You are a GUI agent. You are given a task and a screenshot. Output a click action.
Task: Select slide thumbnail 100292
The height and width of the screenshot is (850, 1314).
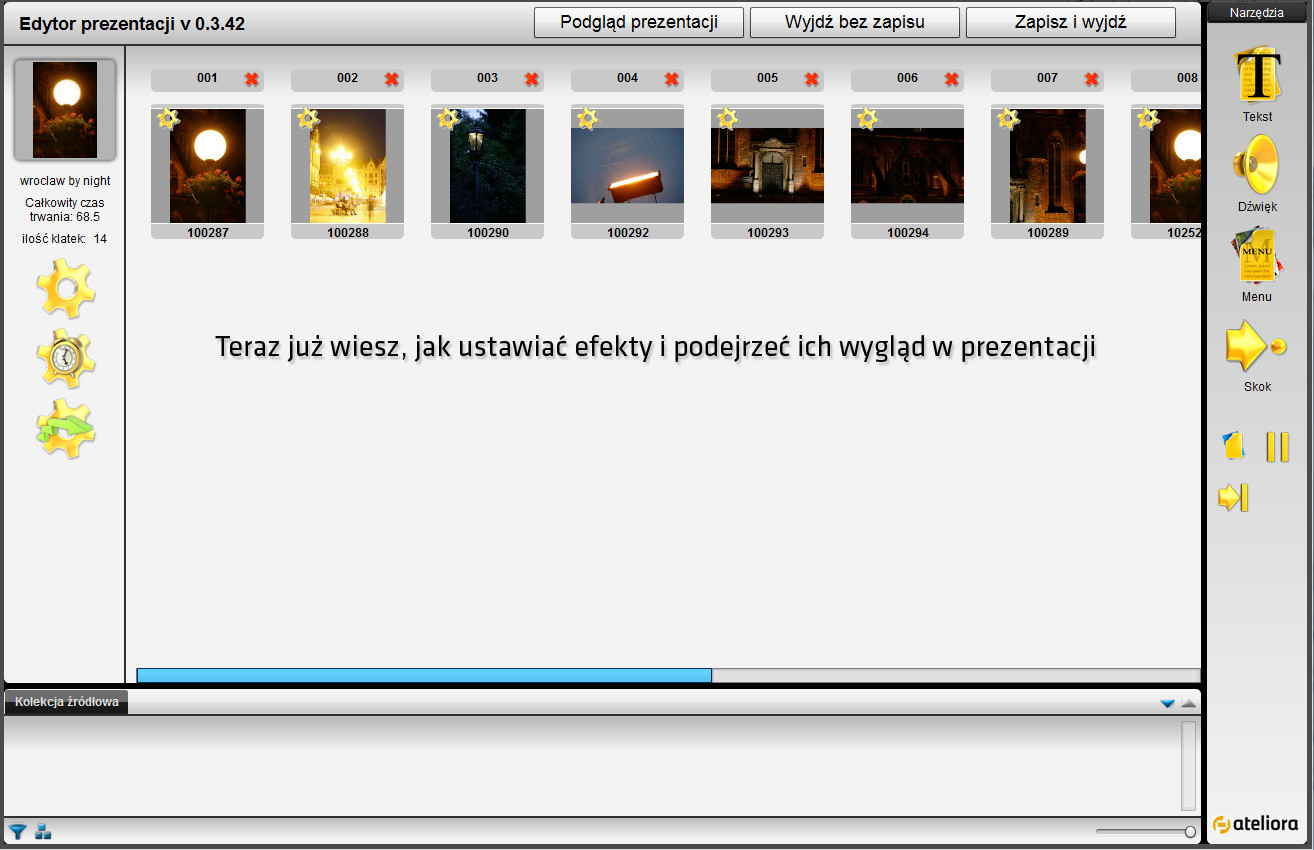point(627,165)
